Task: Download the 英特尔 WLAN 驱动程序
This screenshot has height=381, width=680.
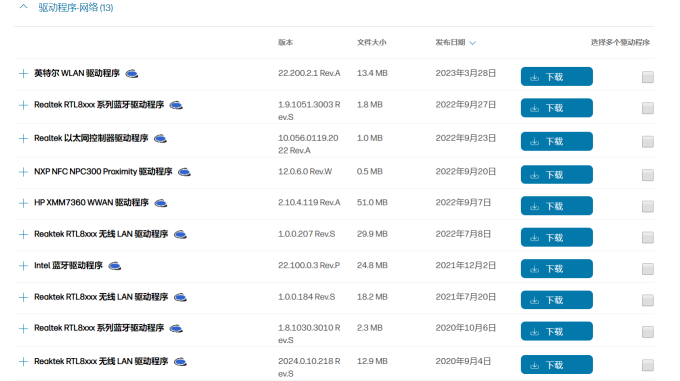Action: click(556, 77)
